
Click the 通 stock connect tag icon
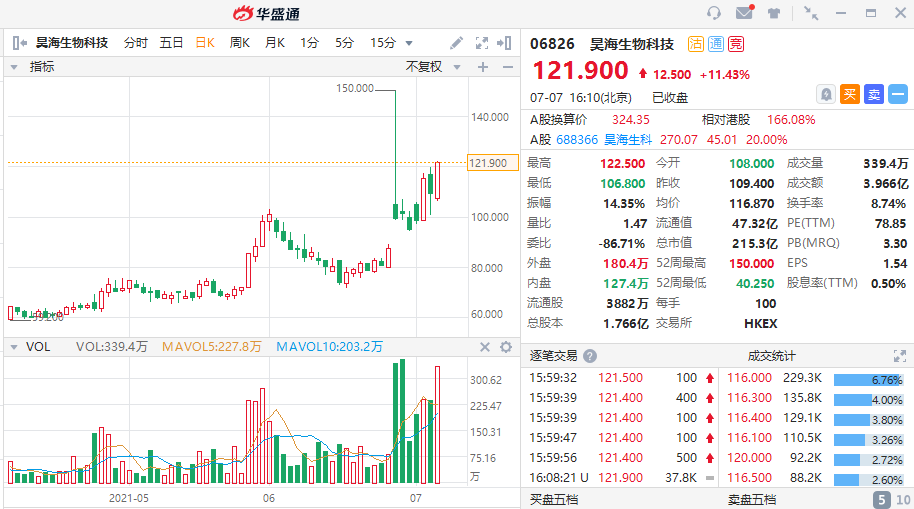(716, 44)
